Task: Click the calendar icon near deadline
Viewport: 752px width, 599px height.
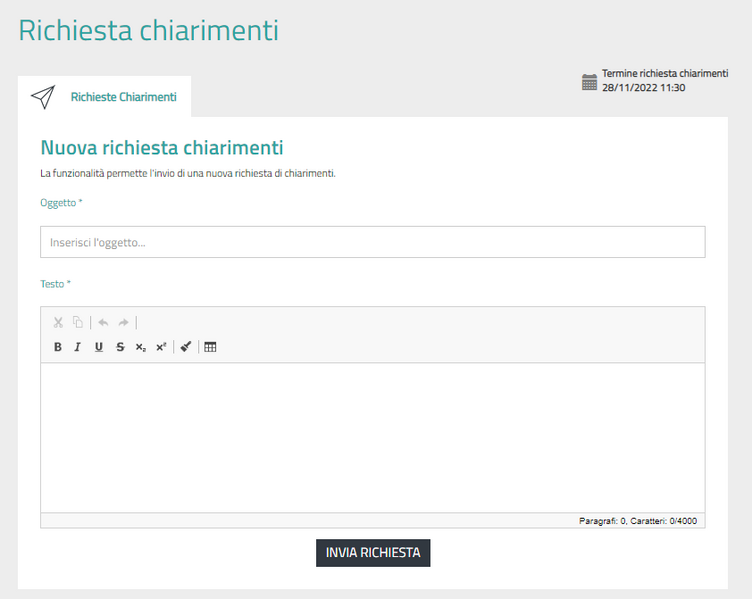Action: point(590,82)
